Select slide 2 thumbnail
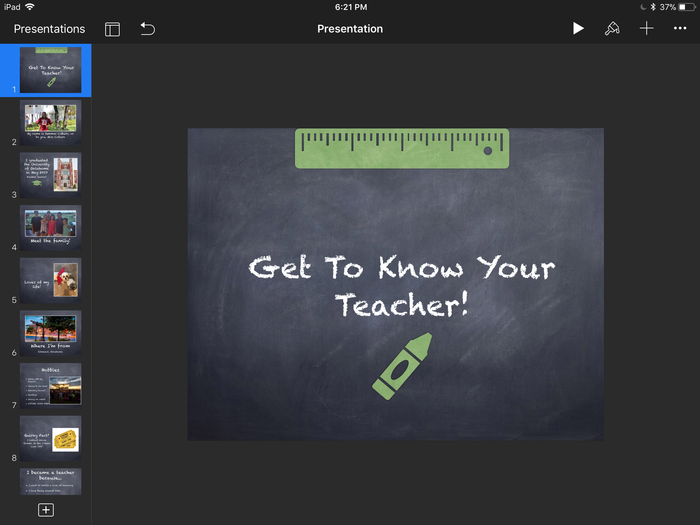The height and width of the screenshot is (525, 700). pos(51,122)
